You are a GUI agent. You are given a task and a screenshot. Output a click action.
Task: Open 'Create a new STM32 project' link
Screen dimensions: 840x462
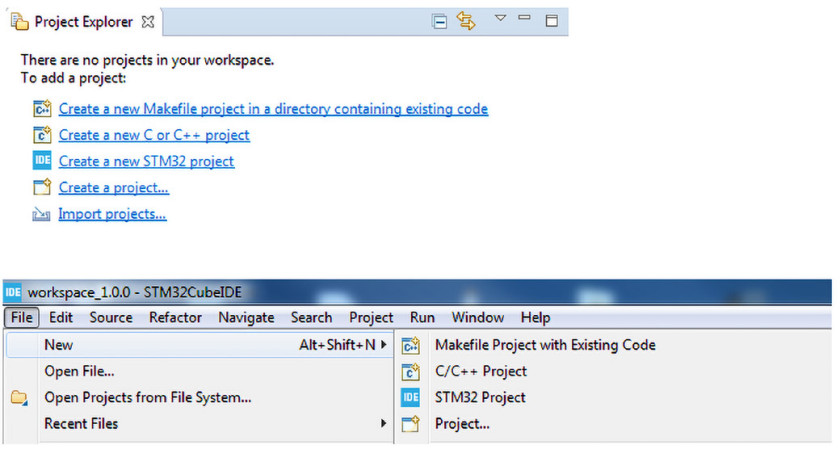[x=146, y=161]
